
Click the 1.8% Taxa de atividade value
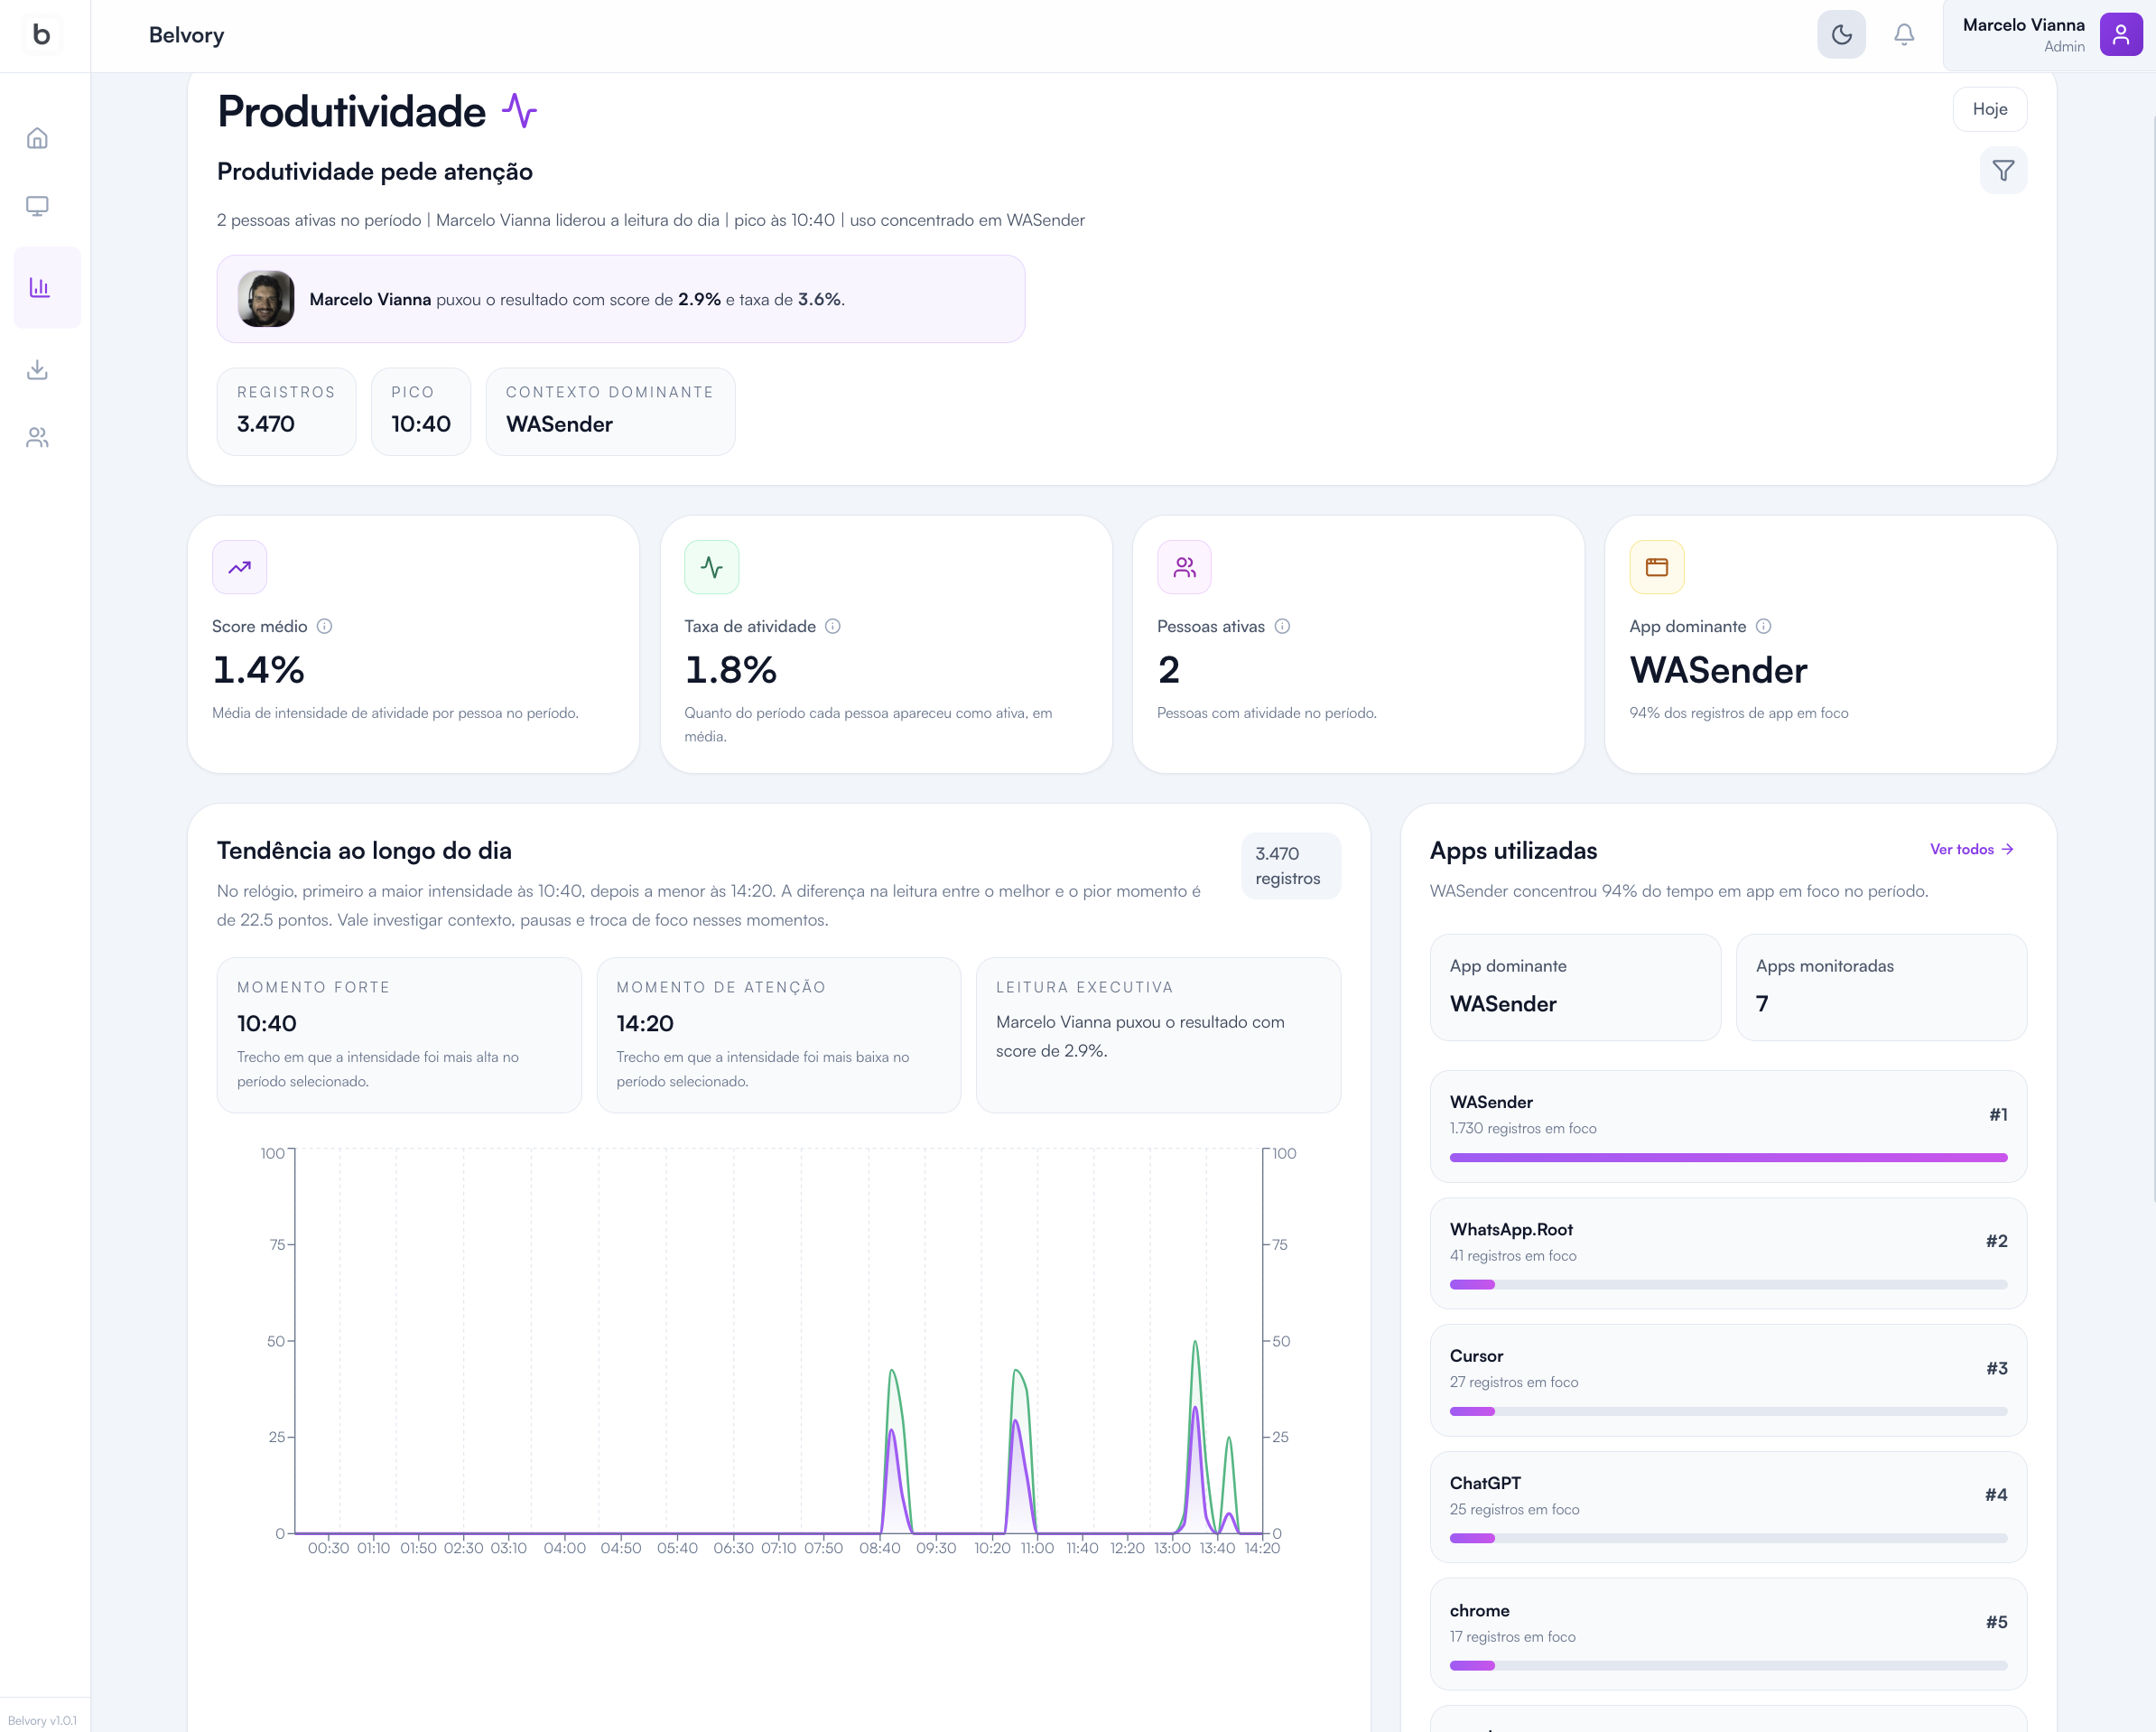click(x=730, y=670)
